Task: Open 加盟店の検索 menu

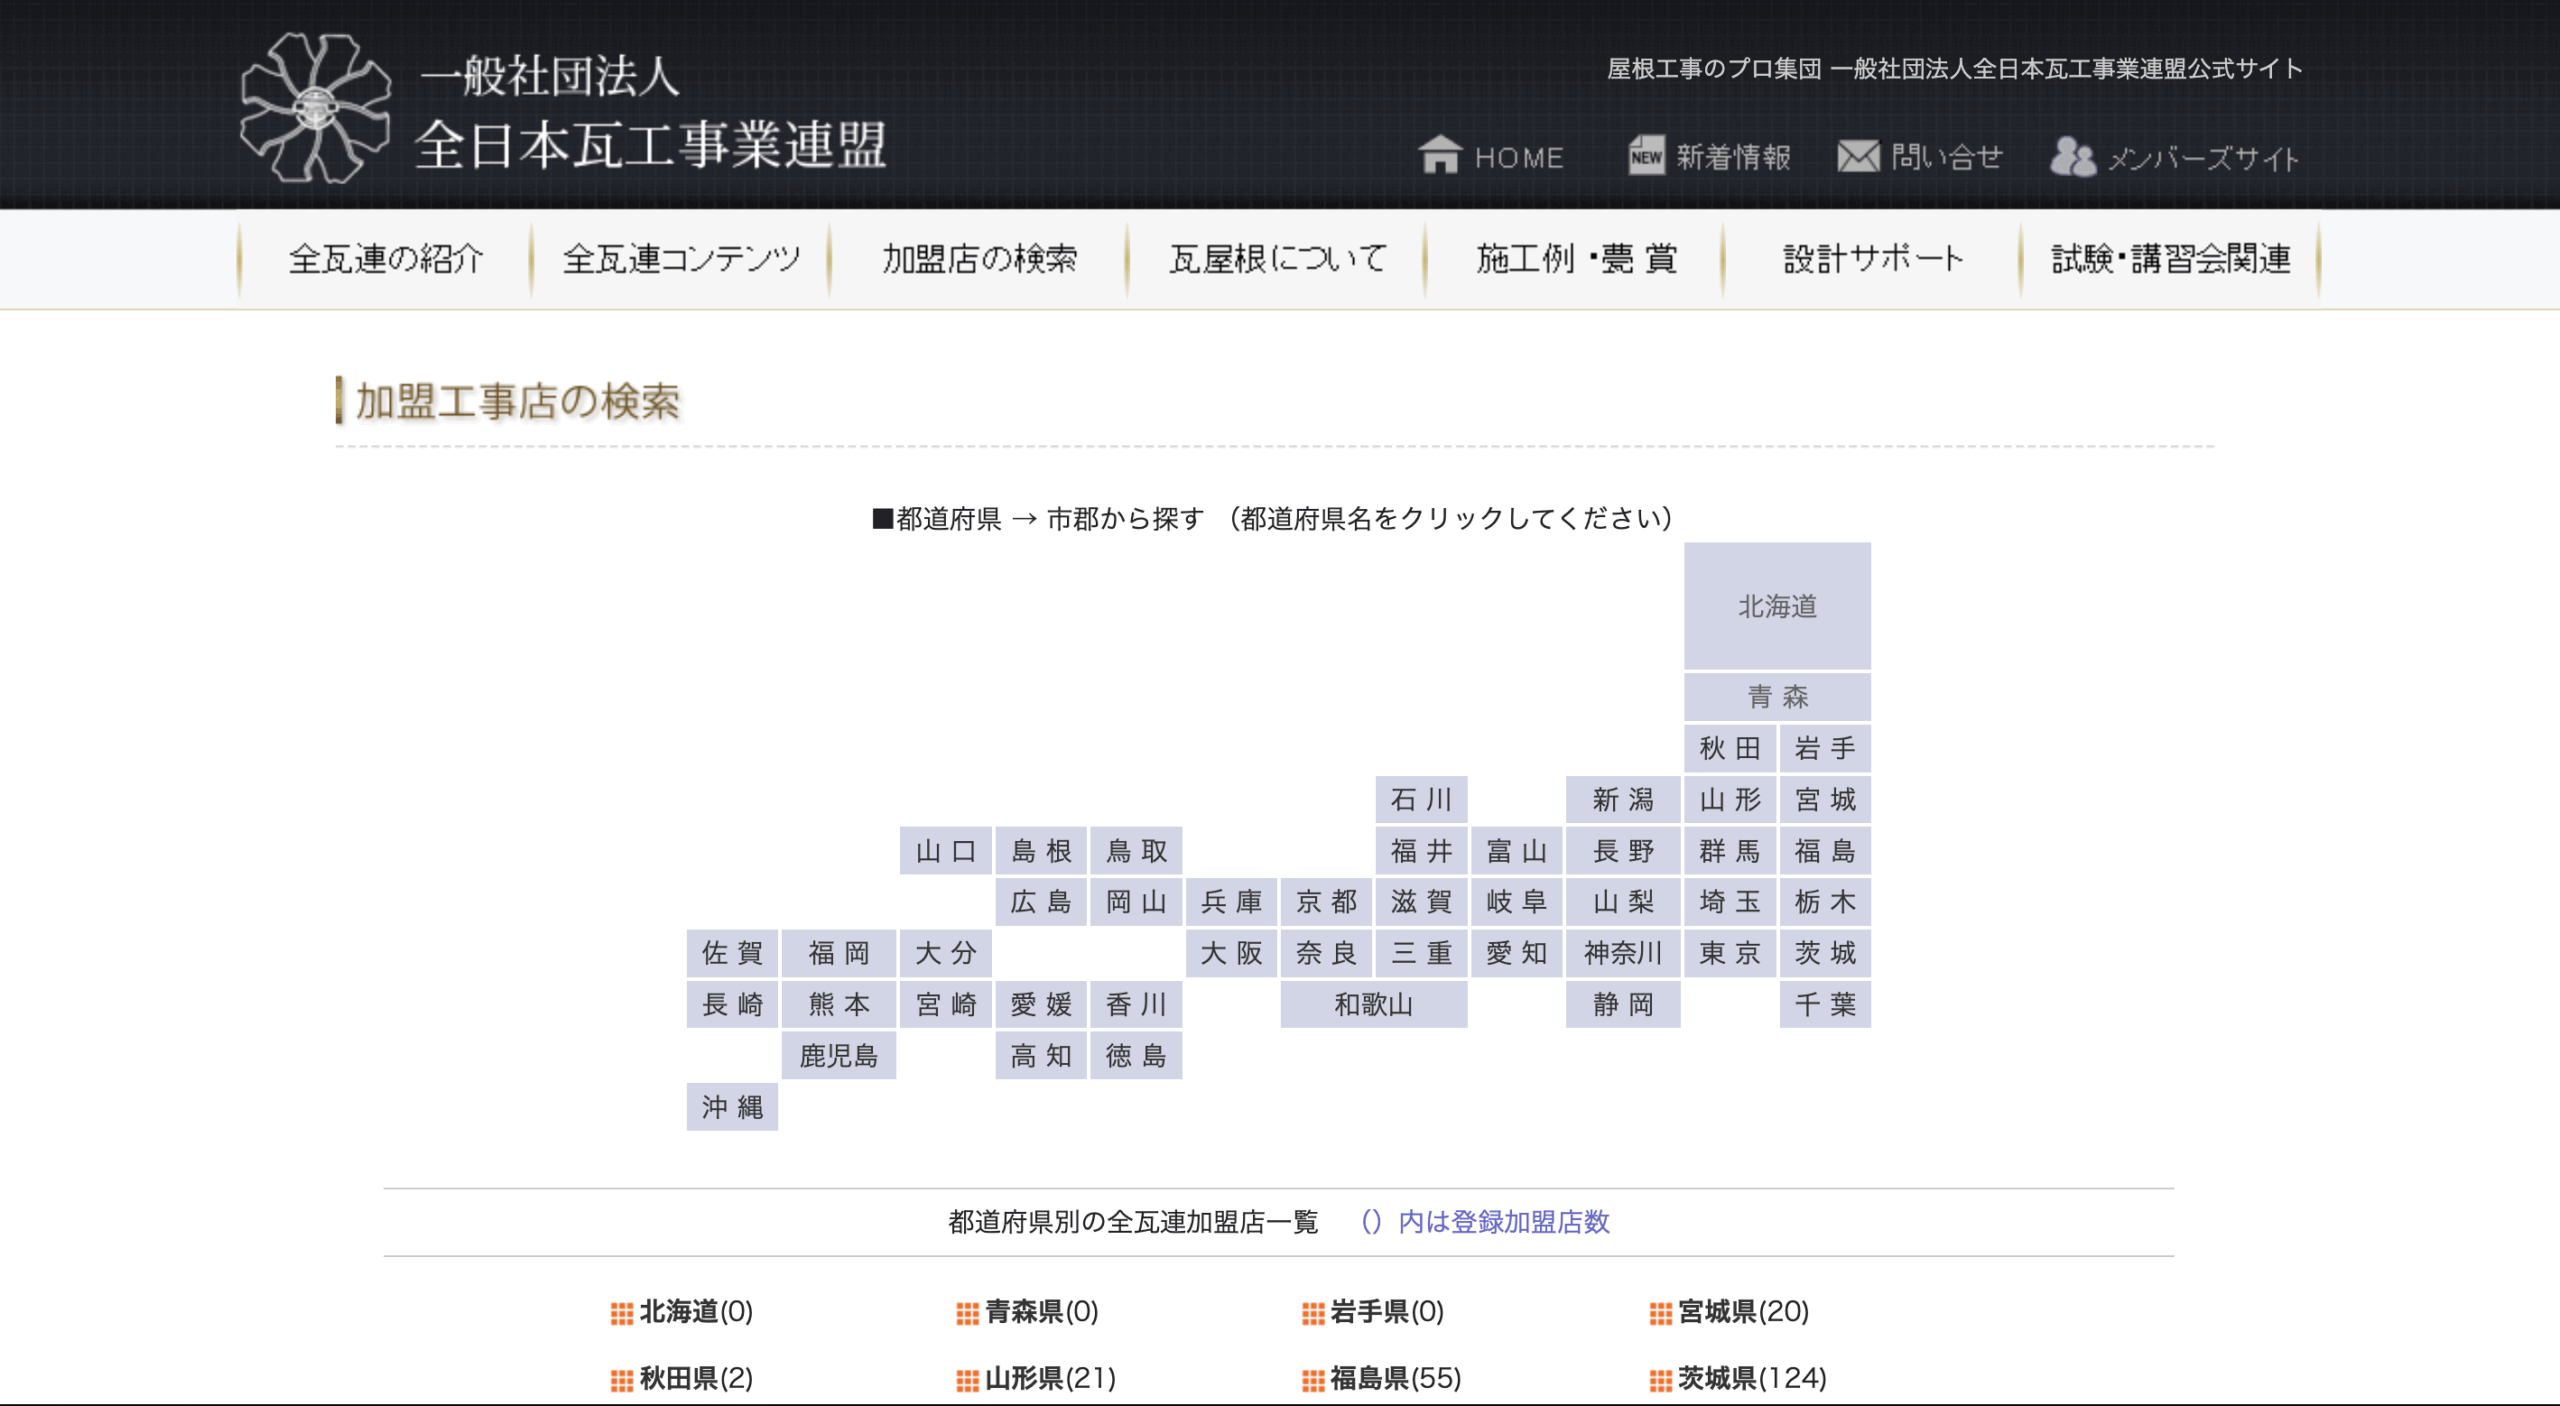Action: (x=979, y=259)
